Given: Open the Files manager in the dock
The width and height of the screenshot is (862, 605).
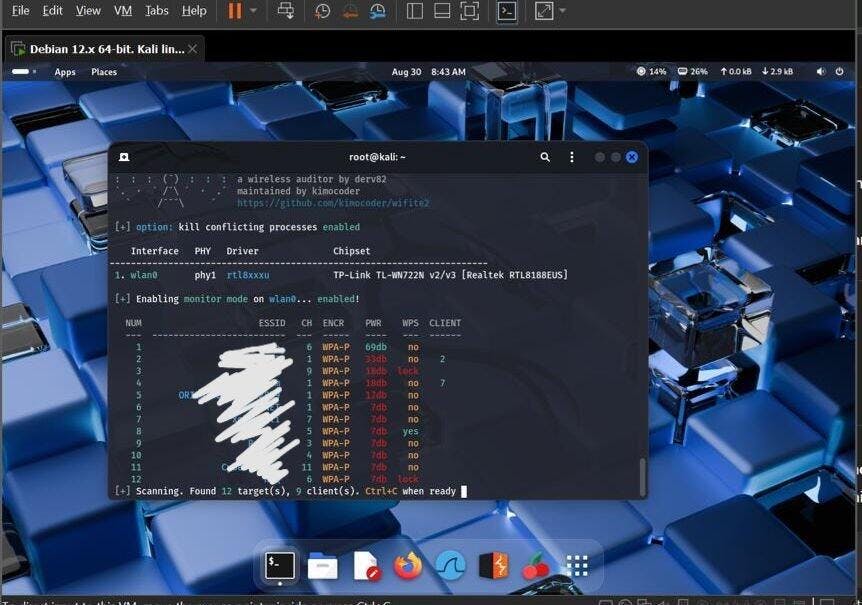Looking at the screenshot, I should click(322, 566).
